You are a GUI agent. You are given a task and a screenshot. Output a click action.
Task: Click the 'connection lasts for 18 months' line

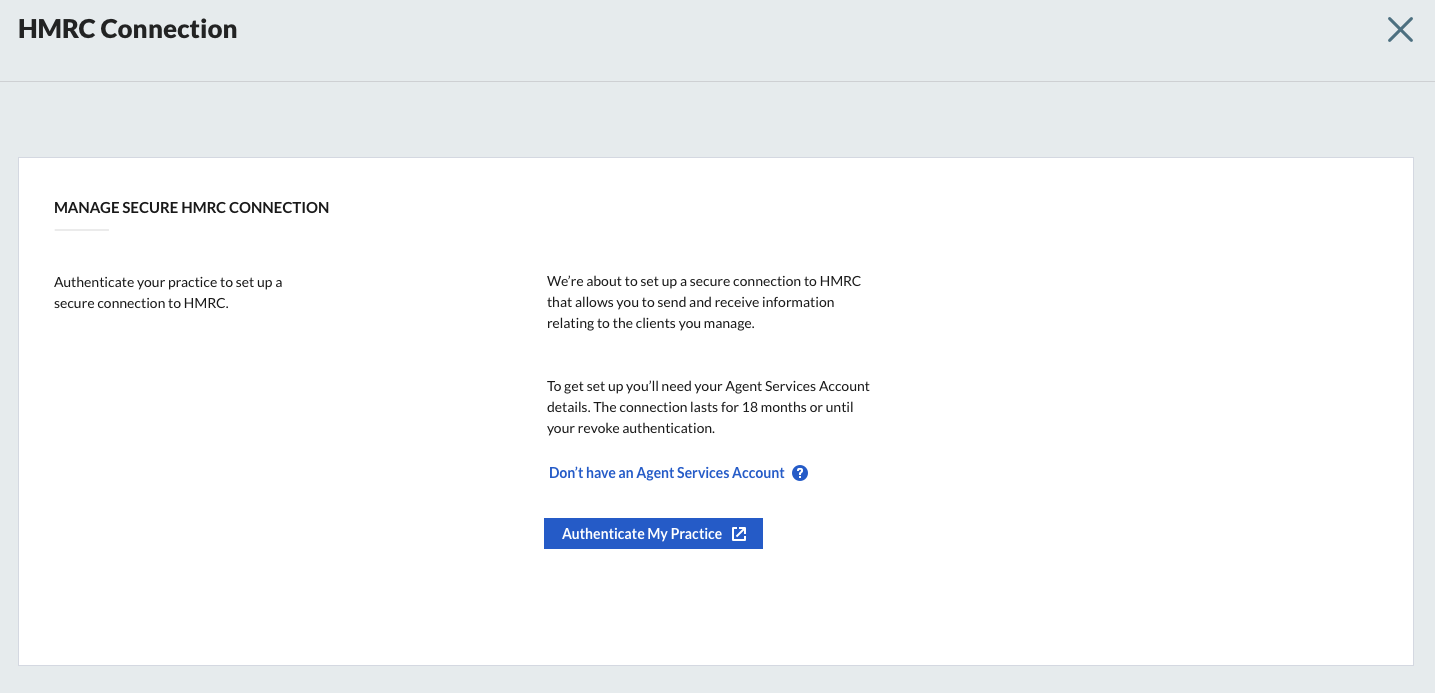[x=700, y=407]
